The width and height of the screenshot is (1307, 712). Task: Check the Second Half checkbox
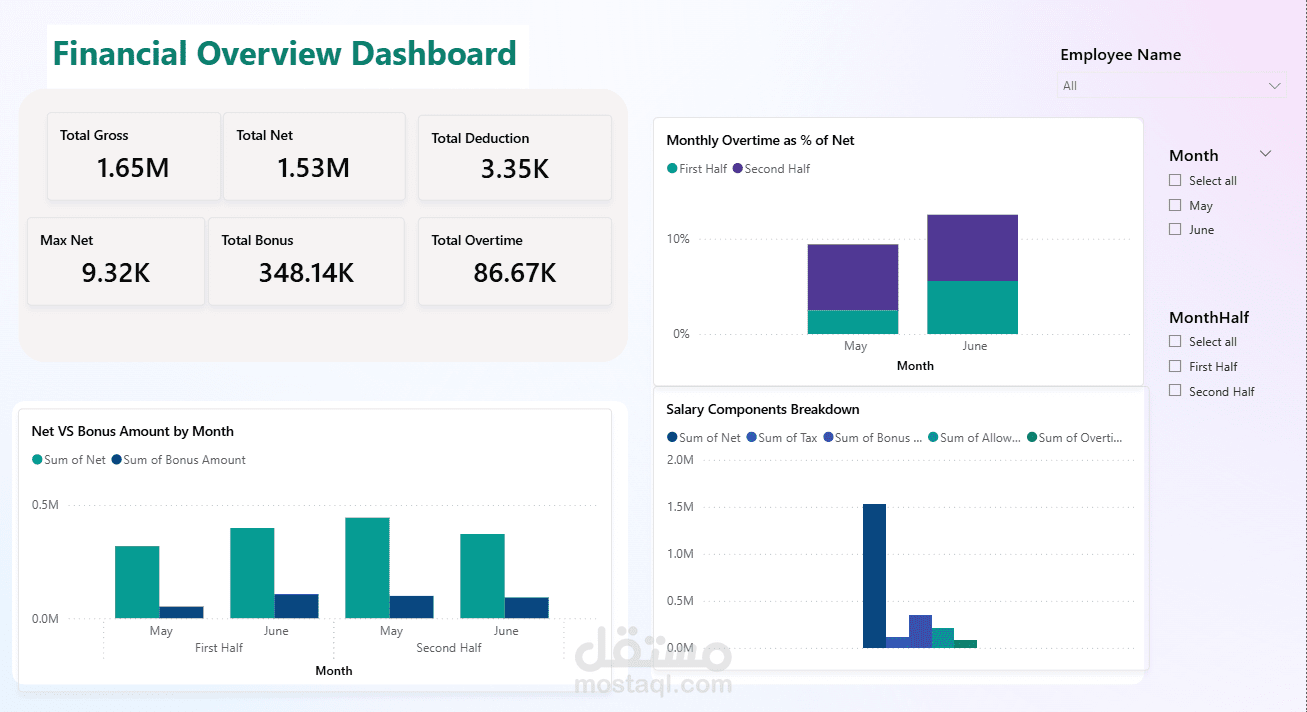(1175, 391)
